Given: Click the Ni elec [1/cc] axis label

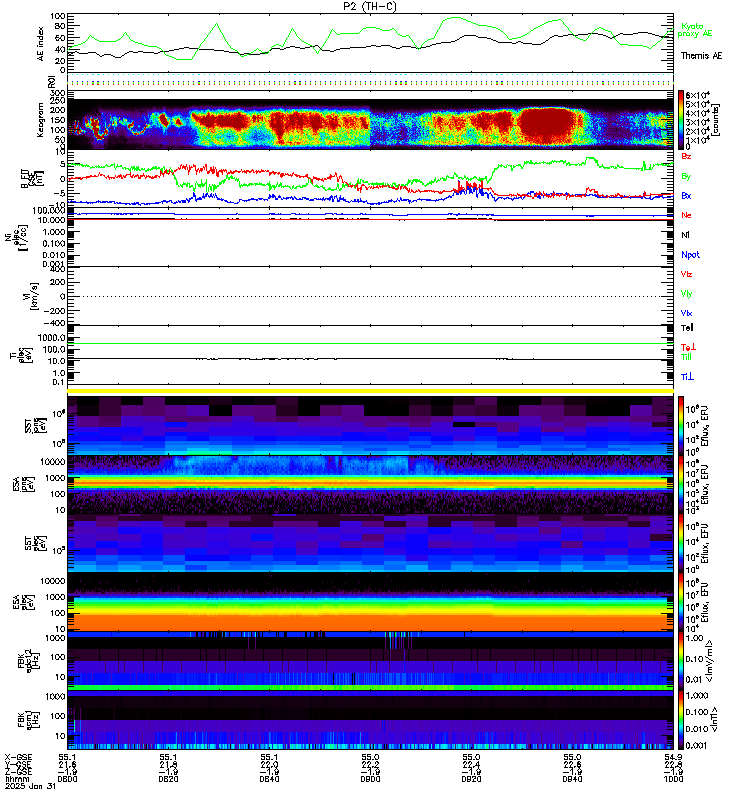Looking at the screenshot, I should click(16, 237).
